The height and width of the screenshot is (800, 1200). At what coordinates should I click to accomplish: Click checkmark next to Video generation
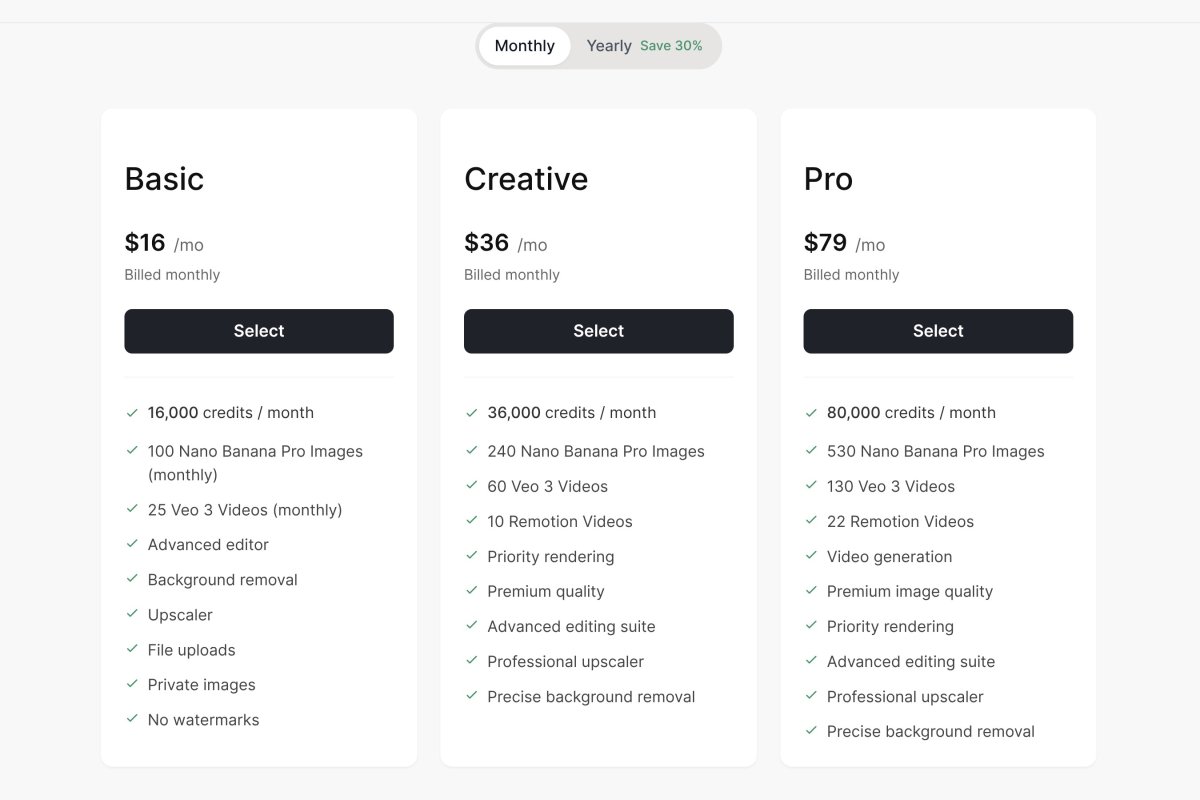tap(812, 556)
